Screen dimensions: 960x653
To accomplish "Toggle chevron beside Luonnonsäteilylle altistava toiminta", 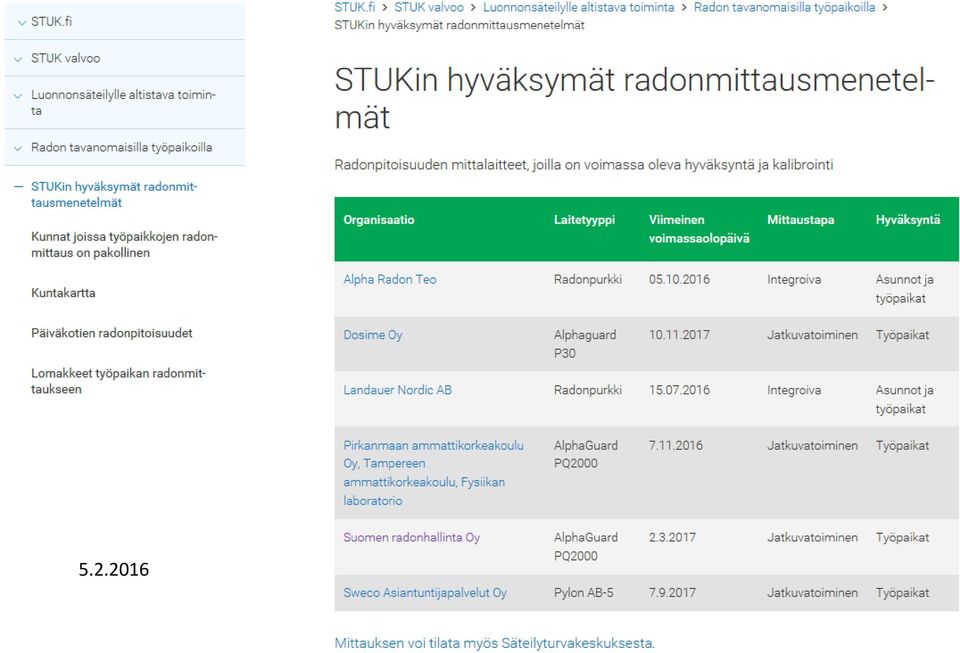I will click(18, 96).
